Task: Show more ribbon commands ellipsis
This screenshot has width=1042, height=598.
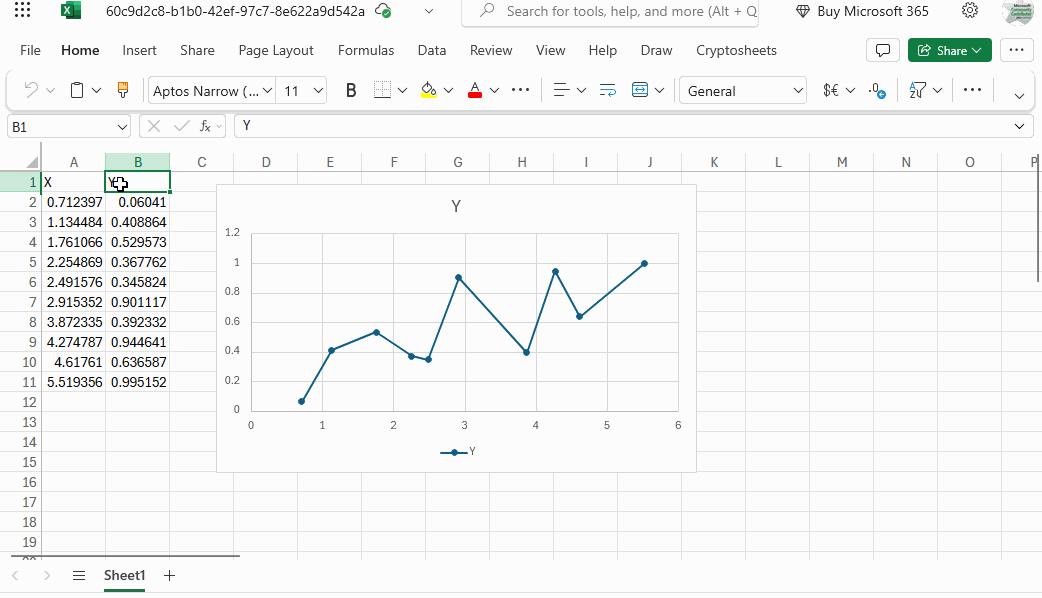Action: coord(972,90)
